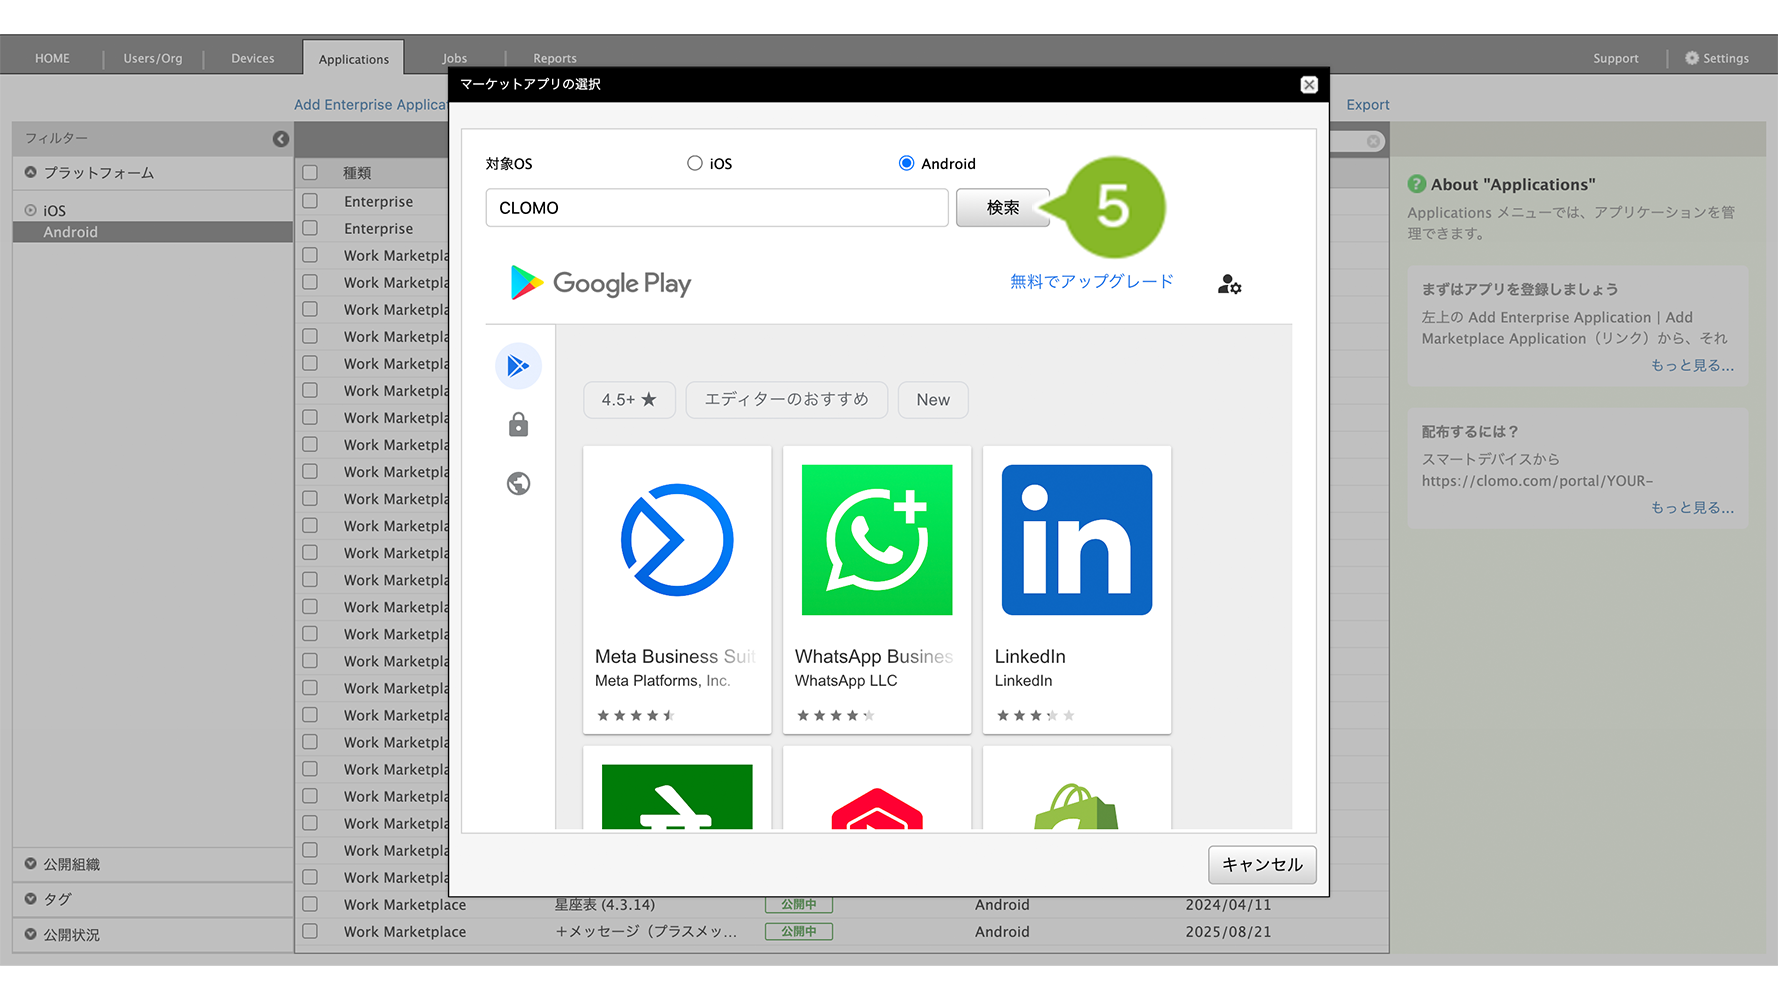Open the web apps globe icon
Viewport: 1778px width, 1000px height.
tap(518, 484)
